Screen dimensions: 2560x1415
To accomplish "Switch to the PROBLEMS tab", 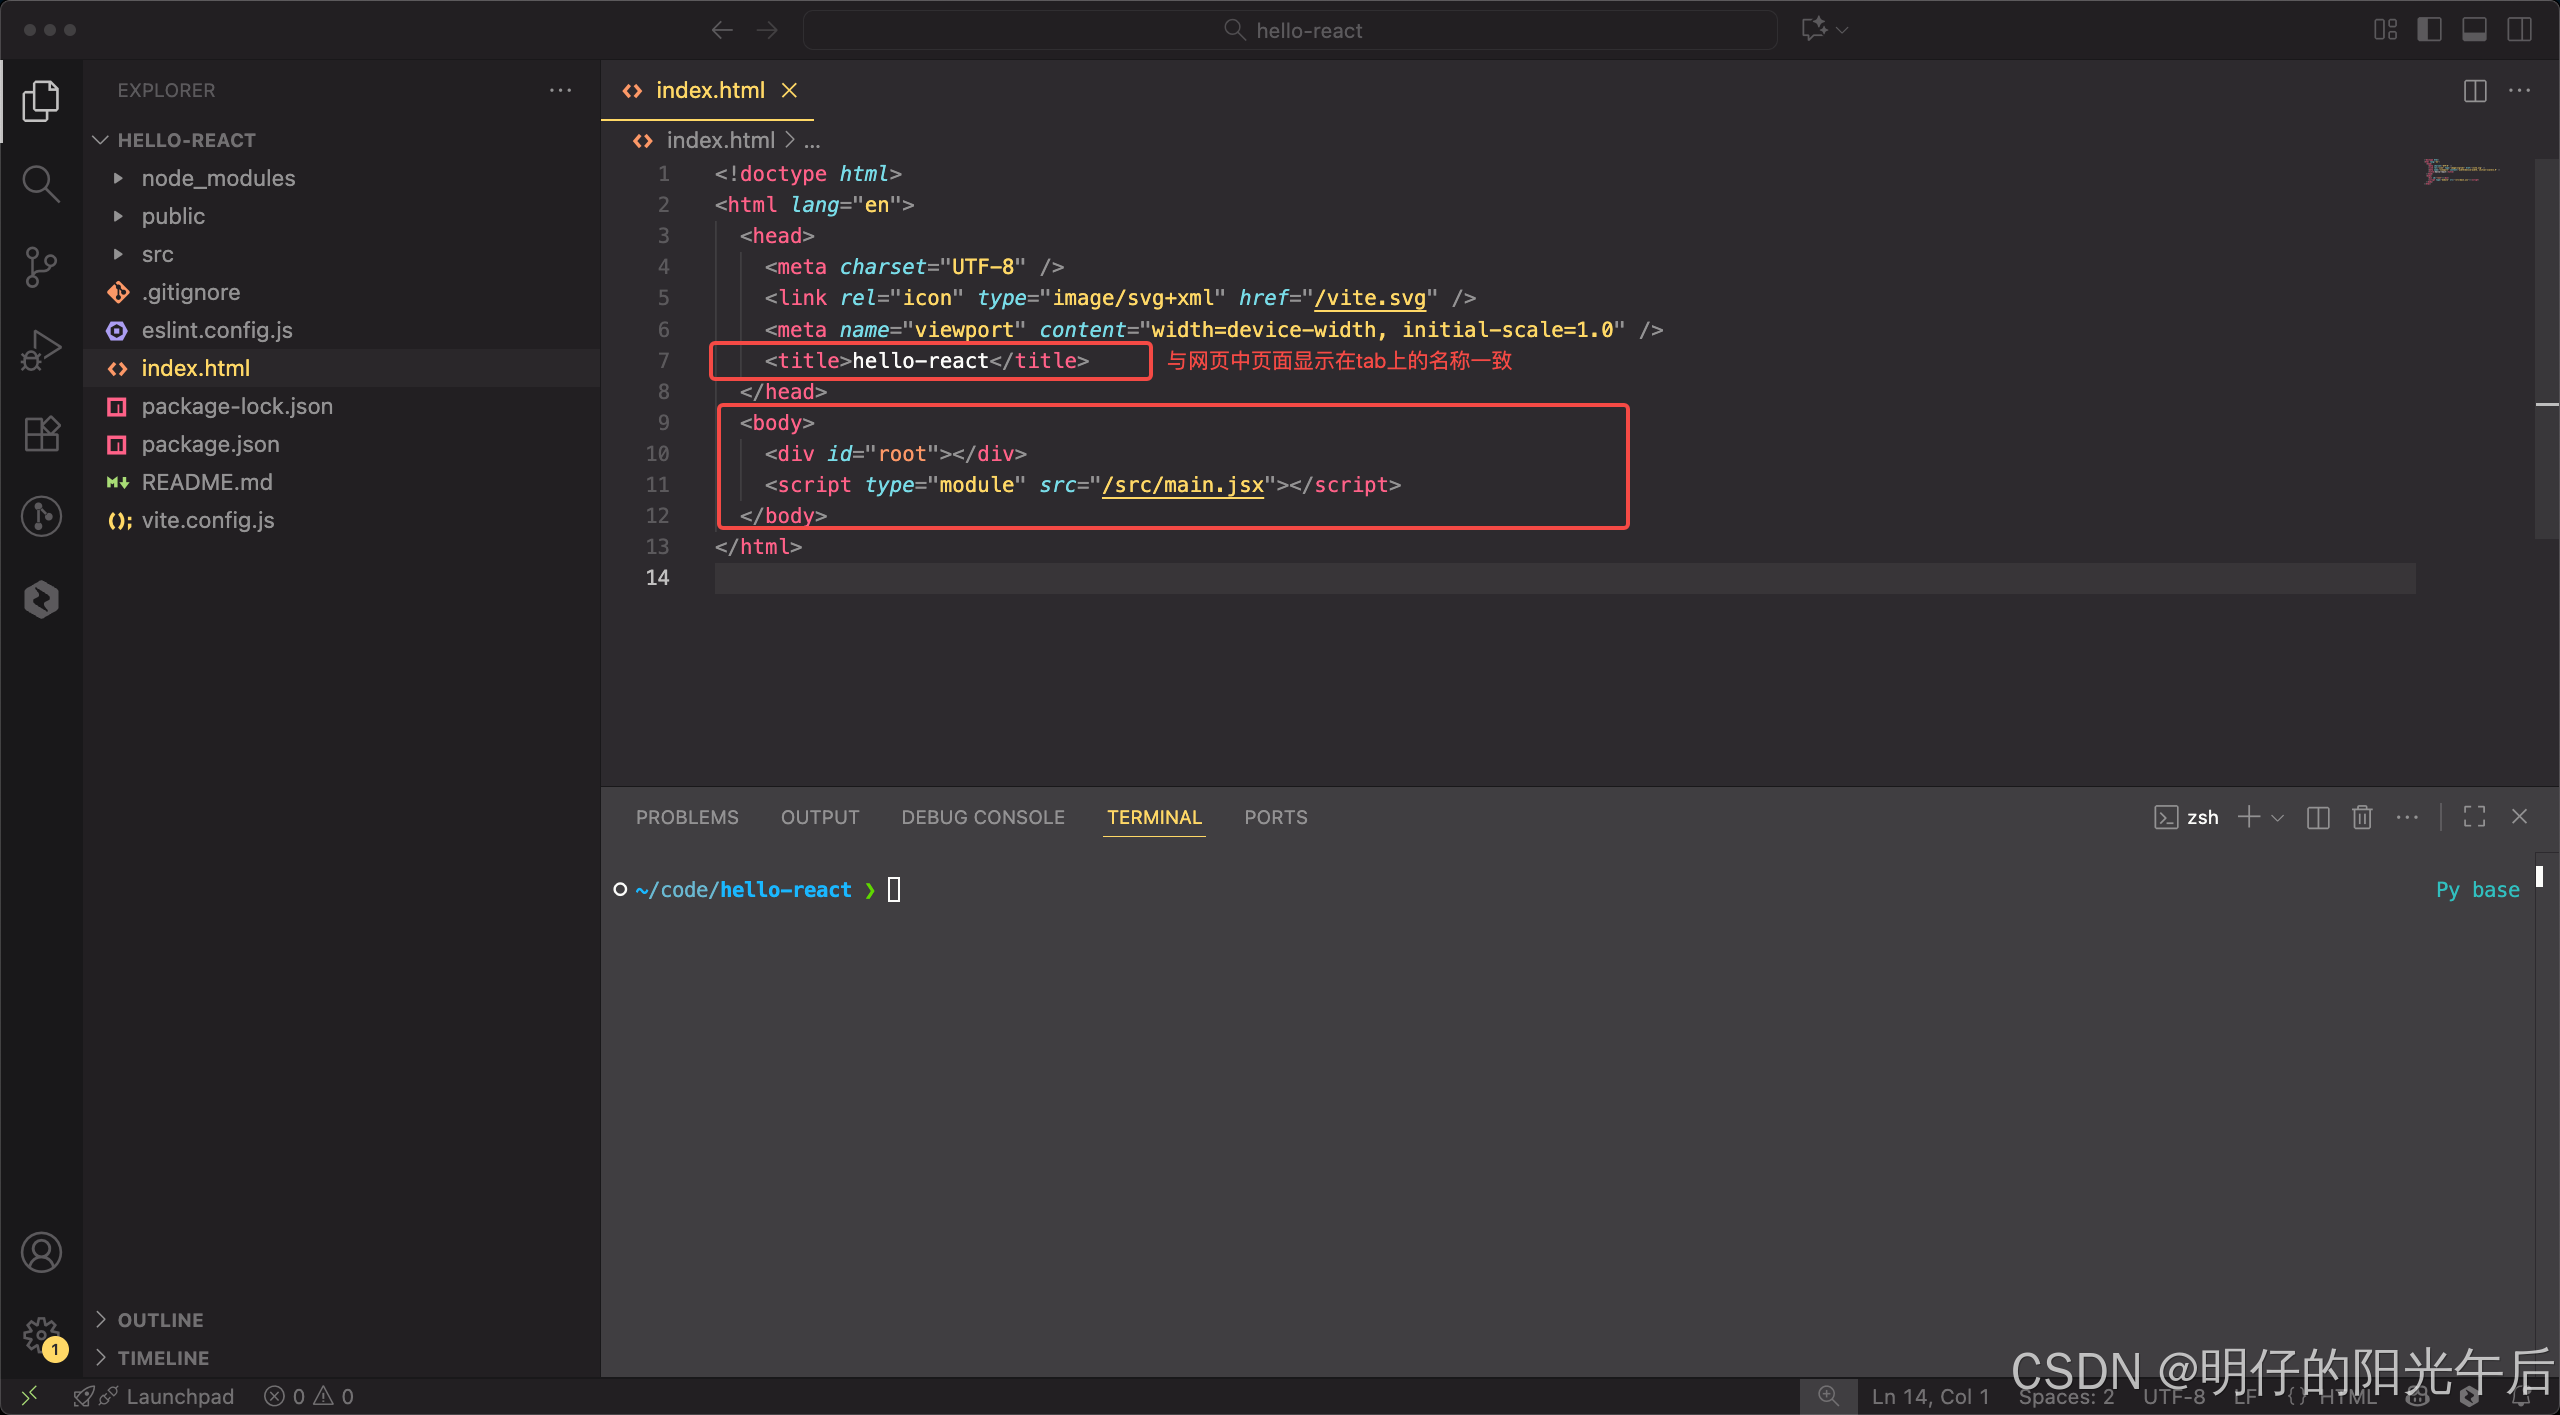I will [x=687, y=817].
